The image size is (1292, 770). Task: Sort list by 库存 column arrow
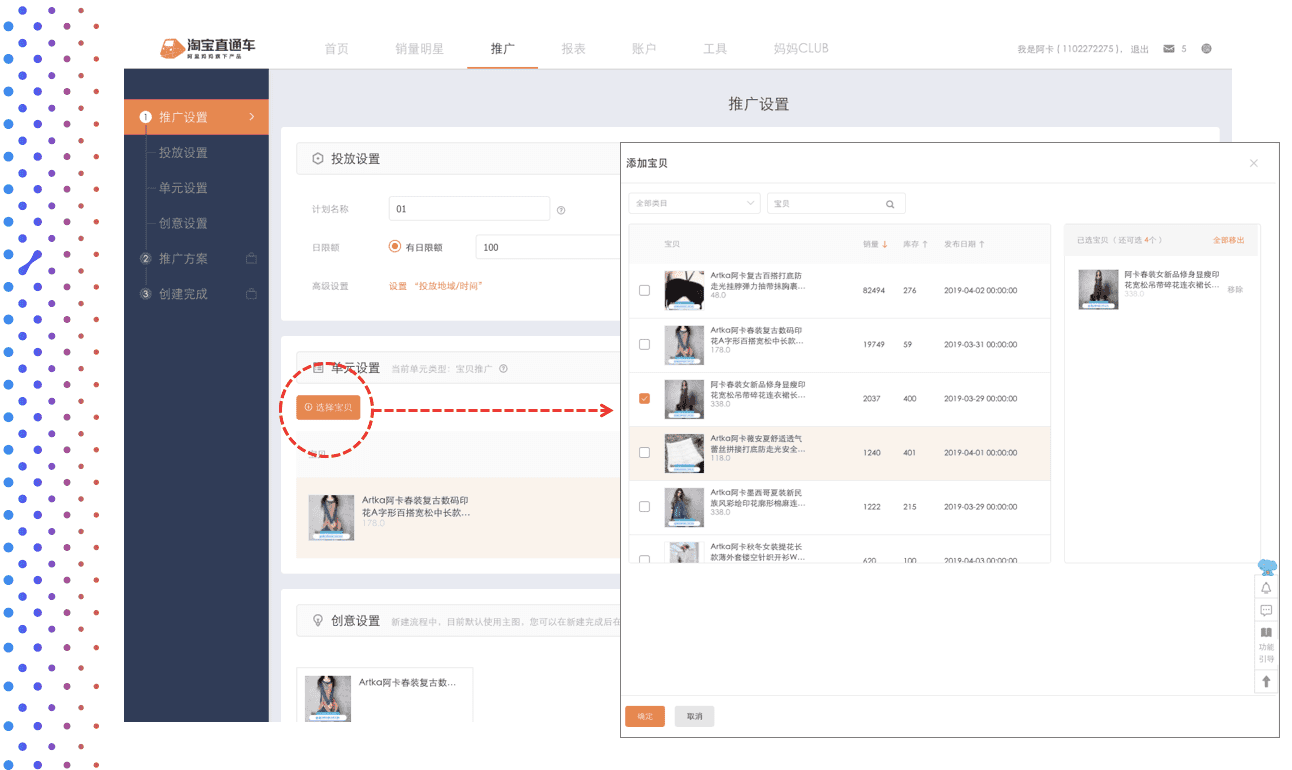pyautogui.click(x=925, y=244)
